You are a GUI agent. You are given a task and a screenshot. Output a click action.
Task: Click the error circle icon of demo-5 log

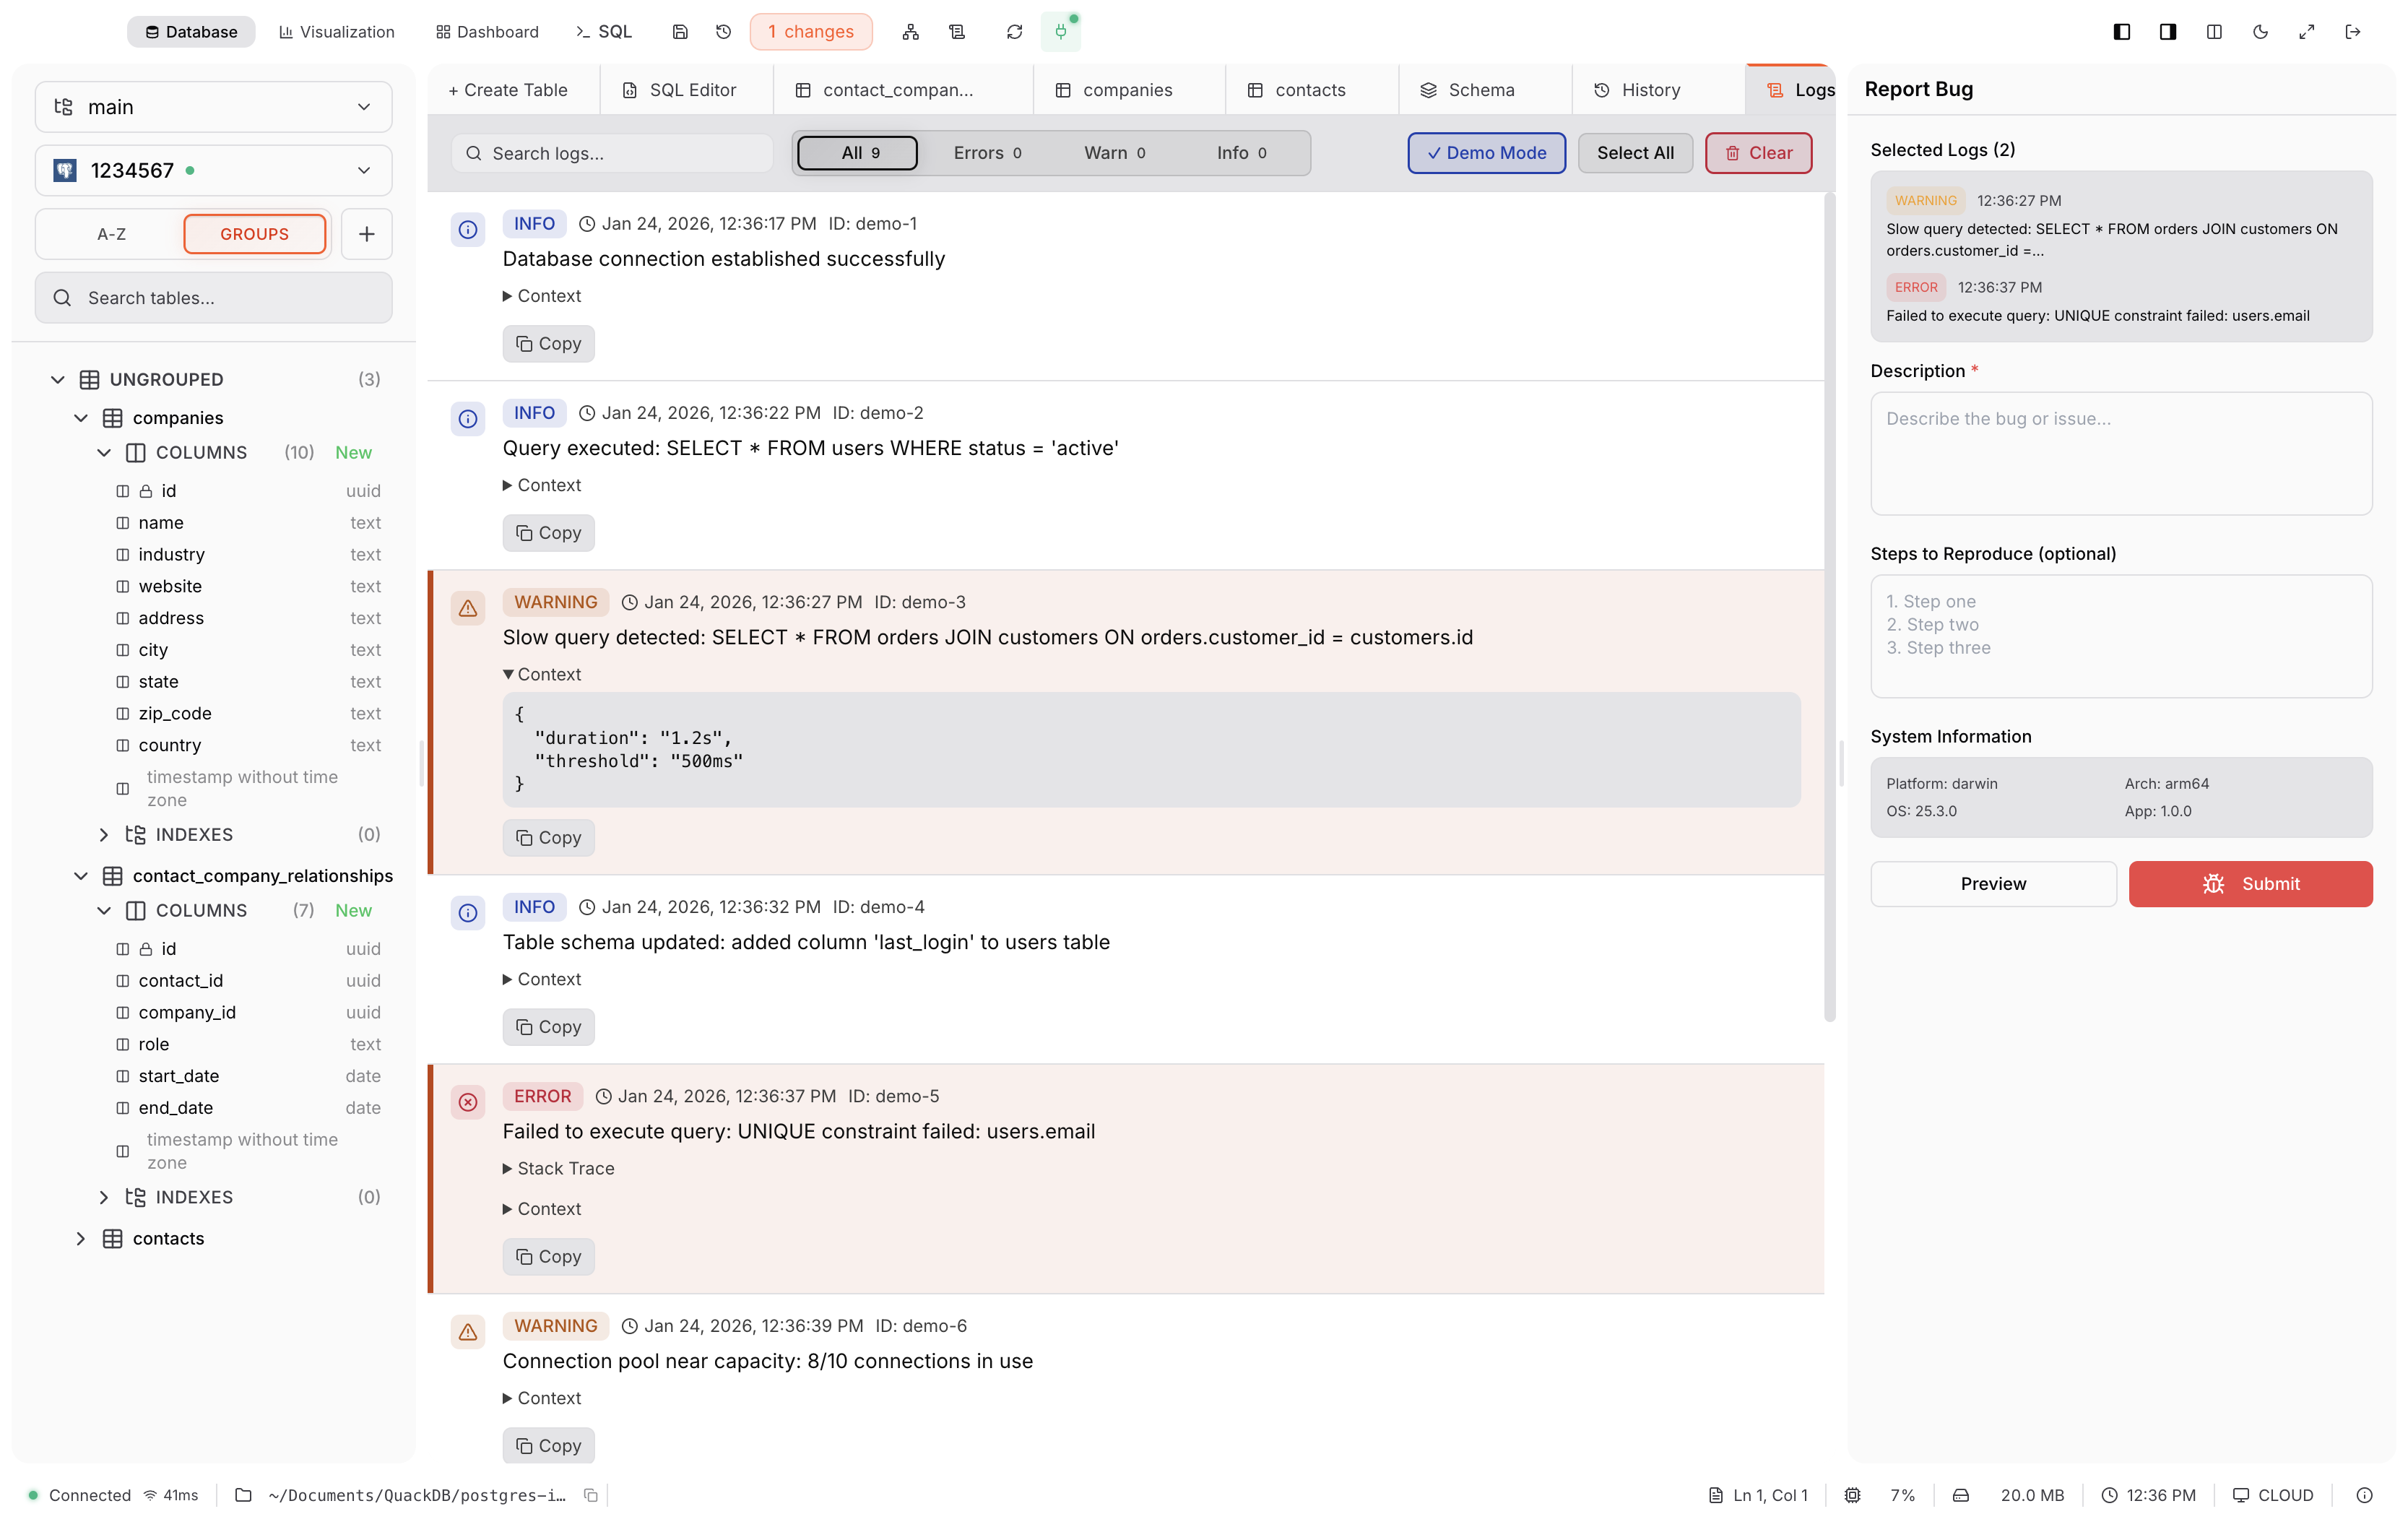(x=468, y=1102)
